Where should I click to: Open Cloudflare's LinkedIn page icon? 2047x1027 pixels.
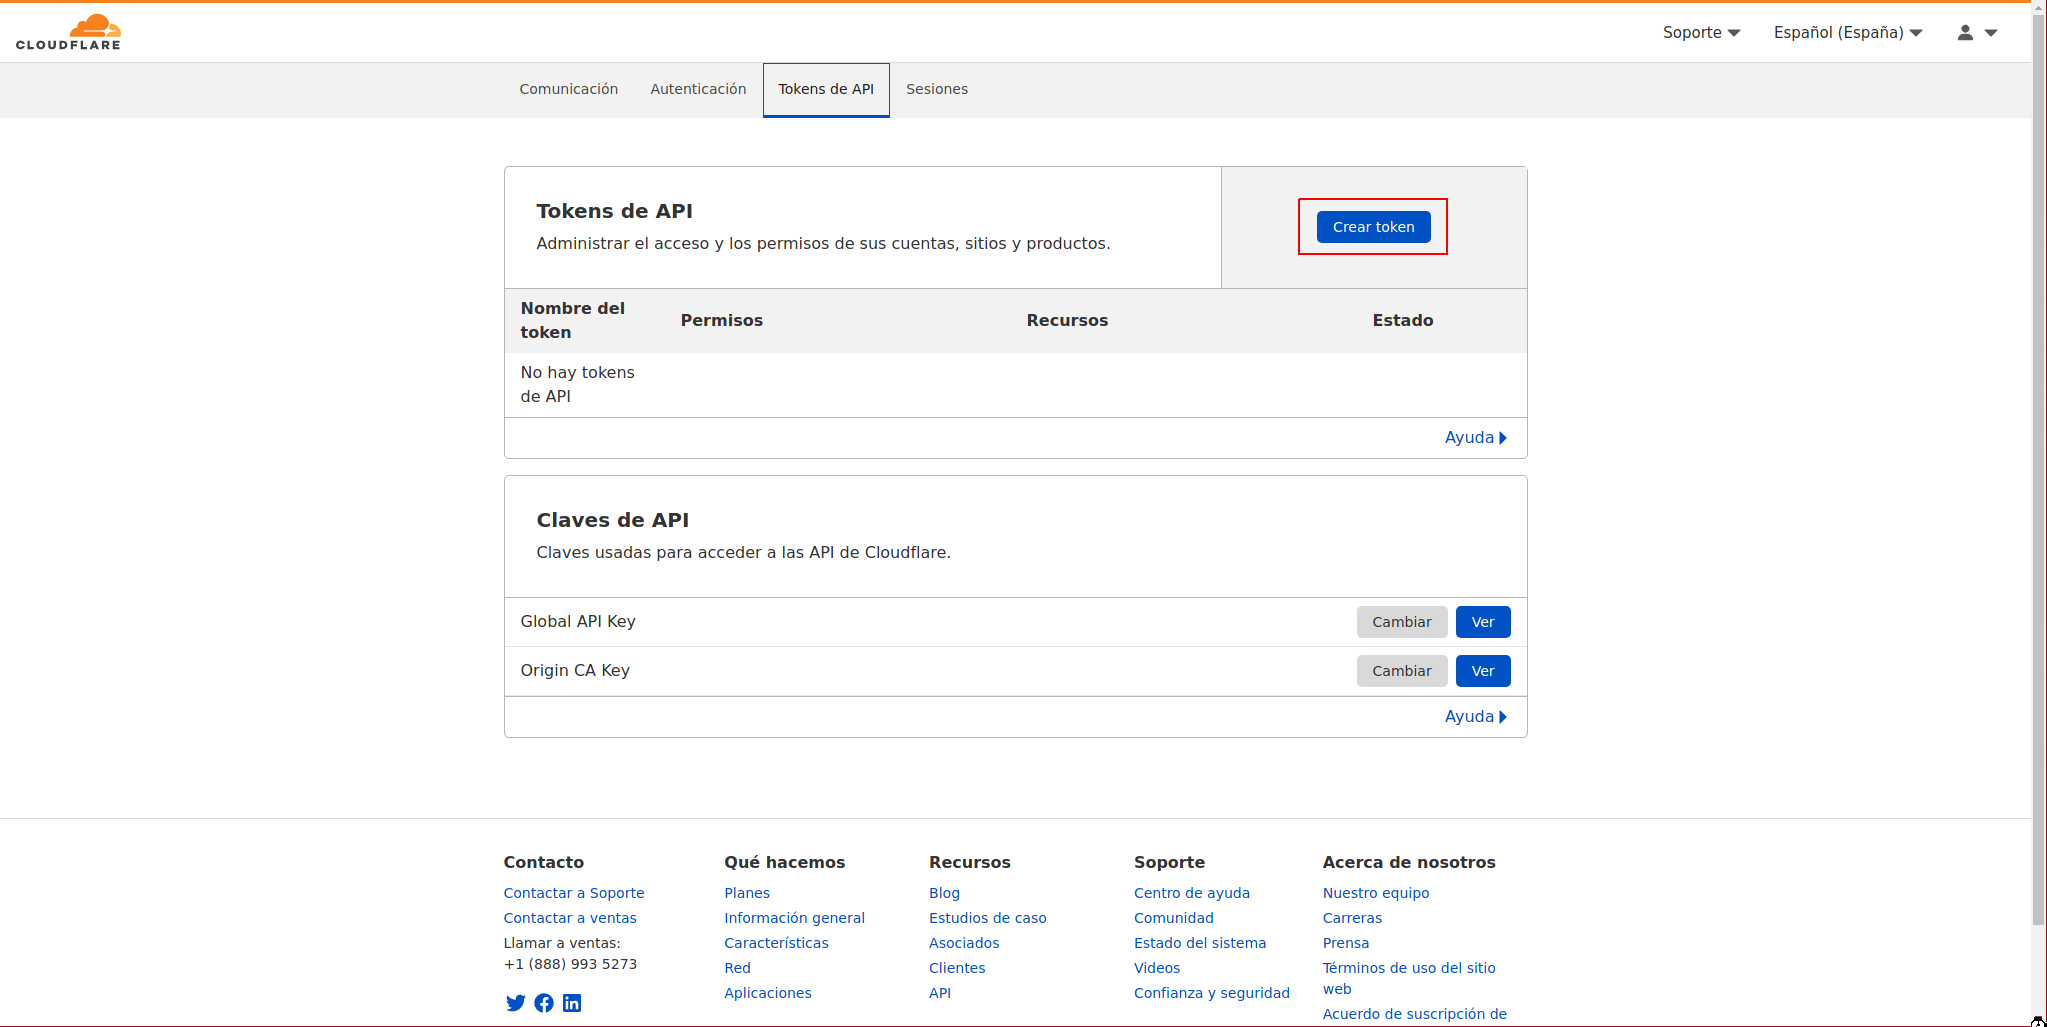(572, 1003)
